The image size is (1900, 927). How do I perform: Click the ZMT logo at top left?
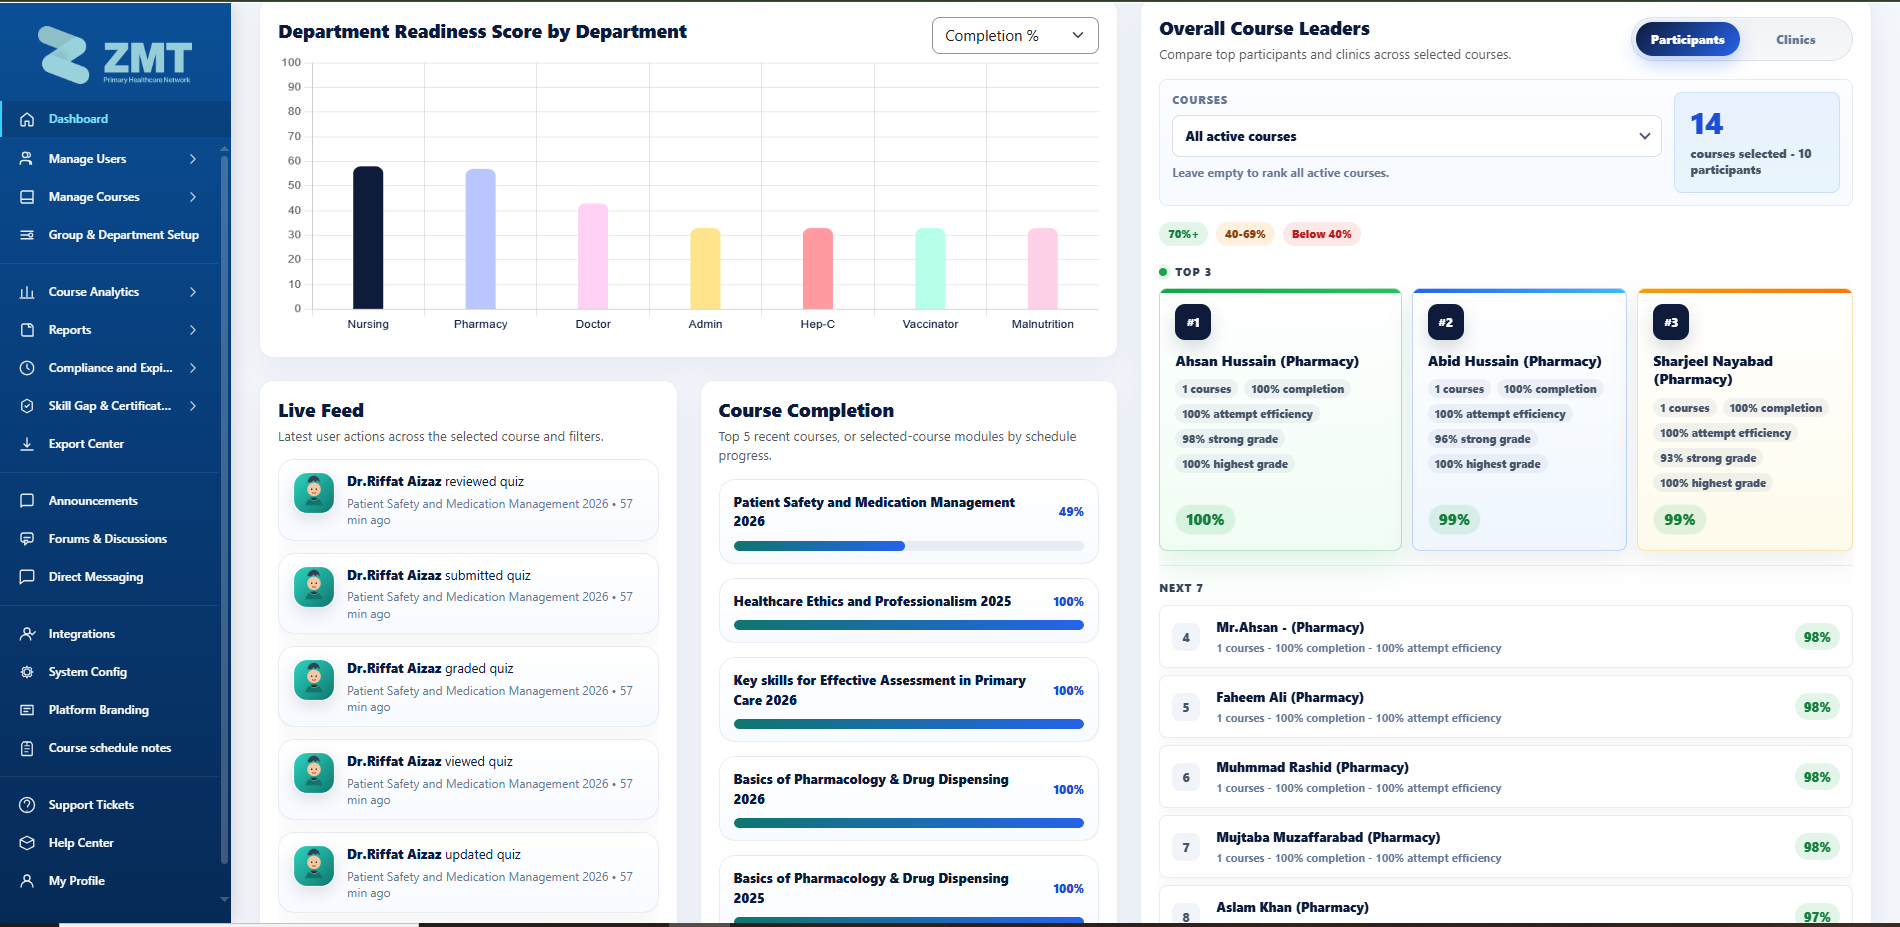click(115, 56)
